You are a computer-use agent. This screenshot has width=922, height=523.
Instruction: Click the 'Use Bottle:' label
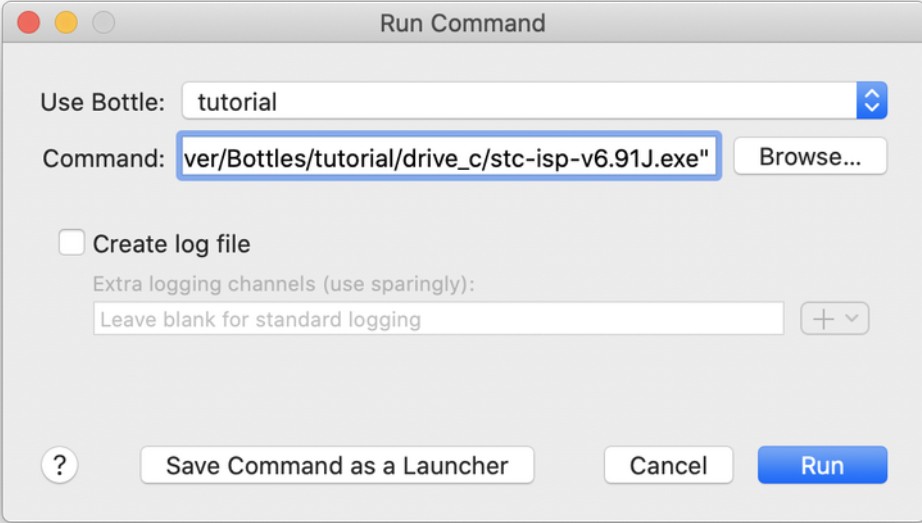click(102, 102)
